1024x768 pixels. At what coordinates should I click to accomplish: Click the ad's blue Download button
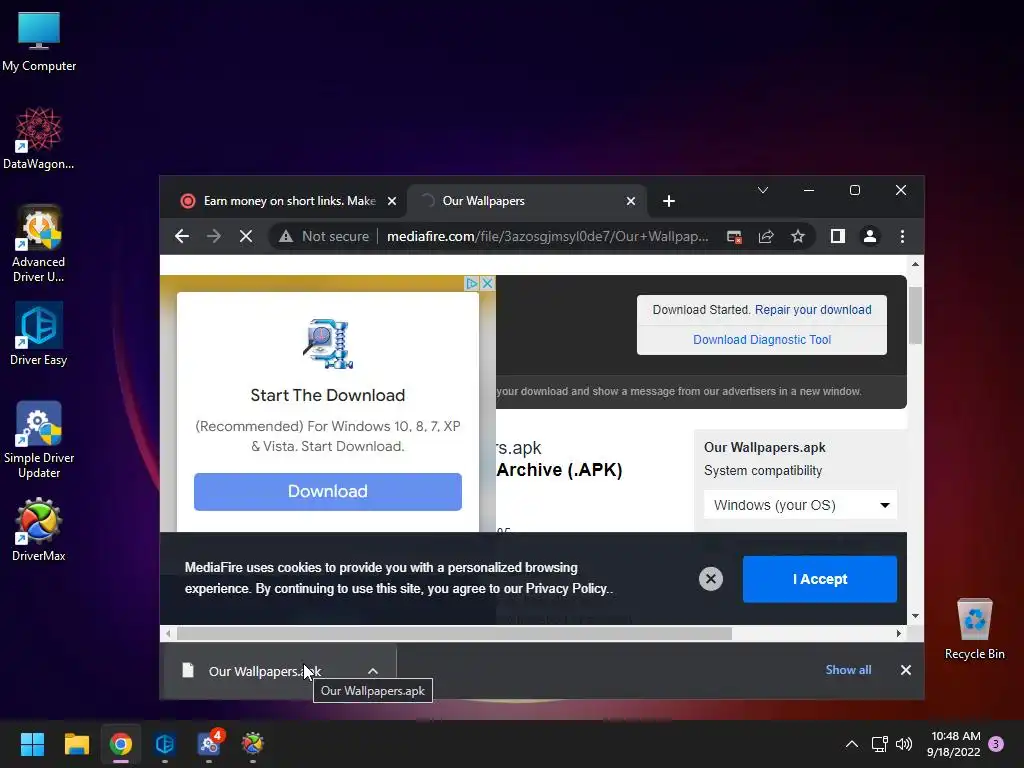328,492
